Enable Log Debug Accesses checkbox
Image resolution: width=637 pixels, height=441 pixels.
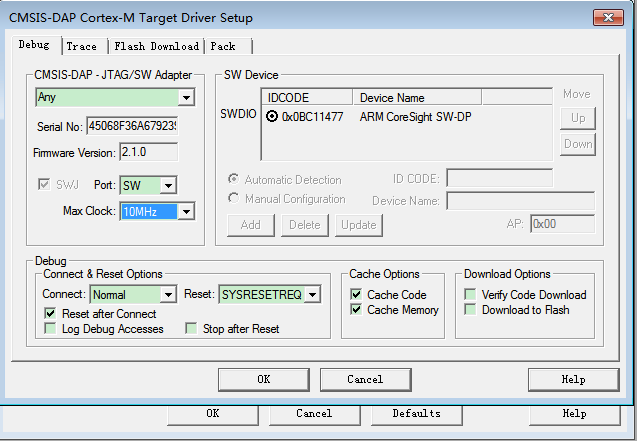pyautogui.click(x=50, y=328)
